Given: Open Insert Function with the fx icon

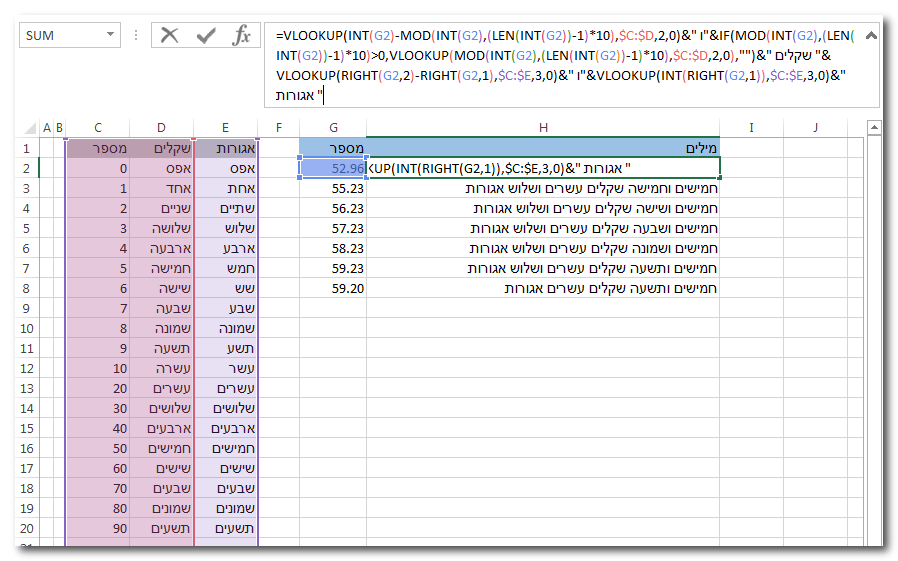Looking at the screenshot, I should pos(241,36).
